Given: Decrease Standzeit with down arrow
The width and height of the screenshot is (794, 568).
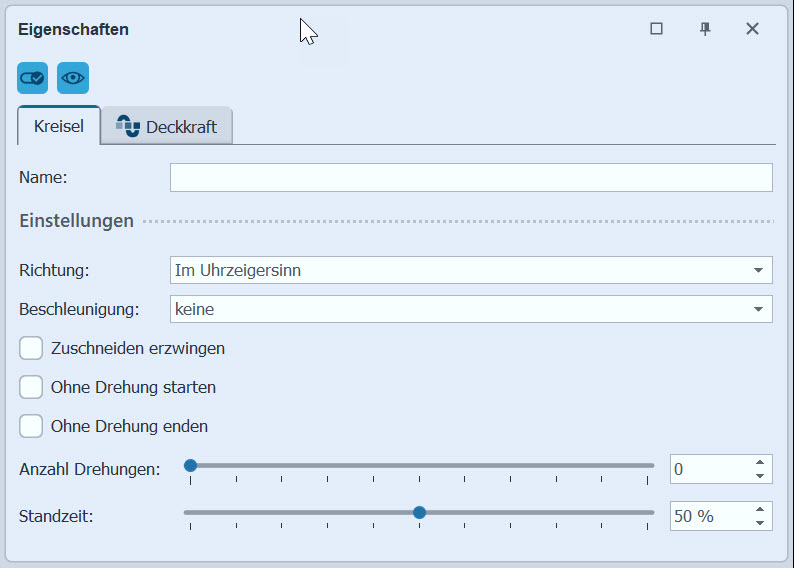Looking at the screenshot, I should click(x=760, y=523).
